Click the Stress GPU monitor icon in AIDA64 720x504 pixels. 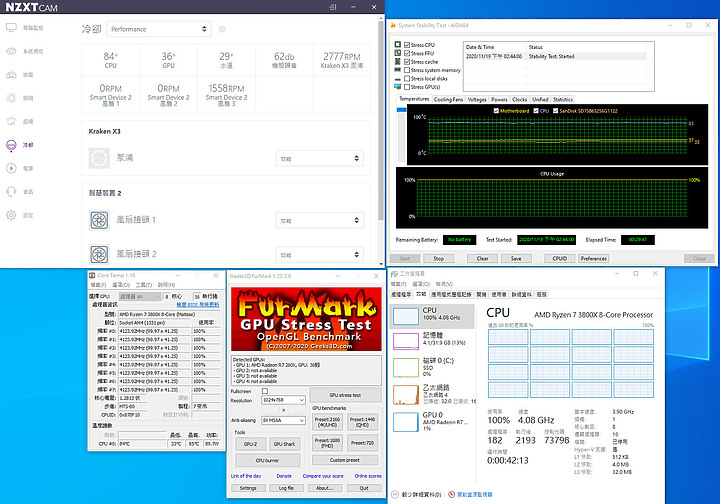pos(398,86)
